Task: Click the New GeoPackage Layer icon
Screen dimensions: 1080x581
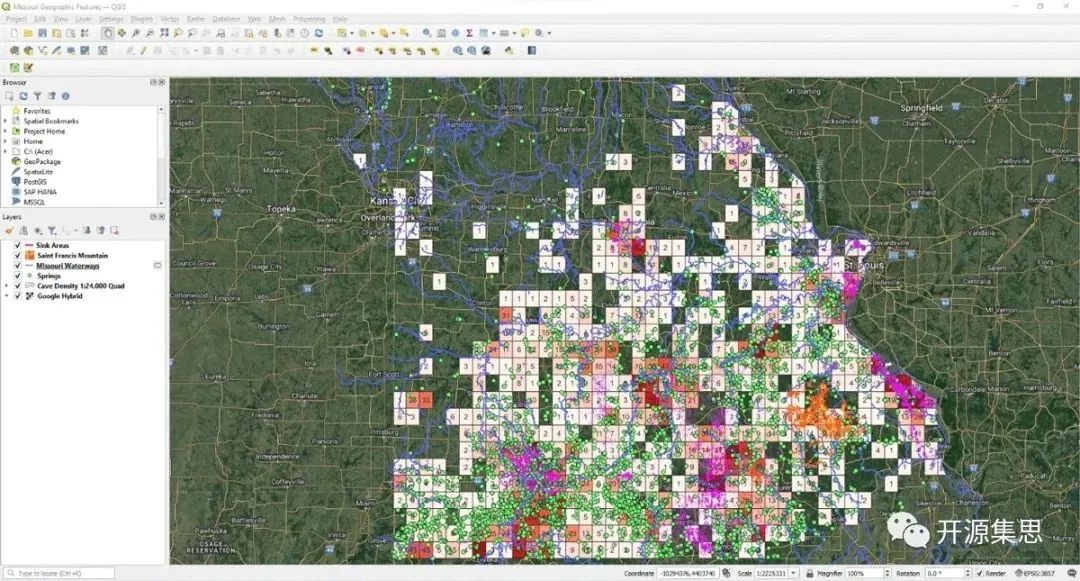Action: [x=28, y=51]
